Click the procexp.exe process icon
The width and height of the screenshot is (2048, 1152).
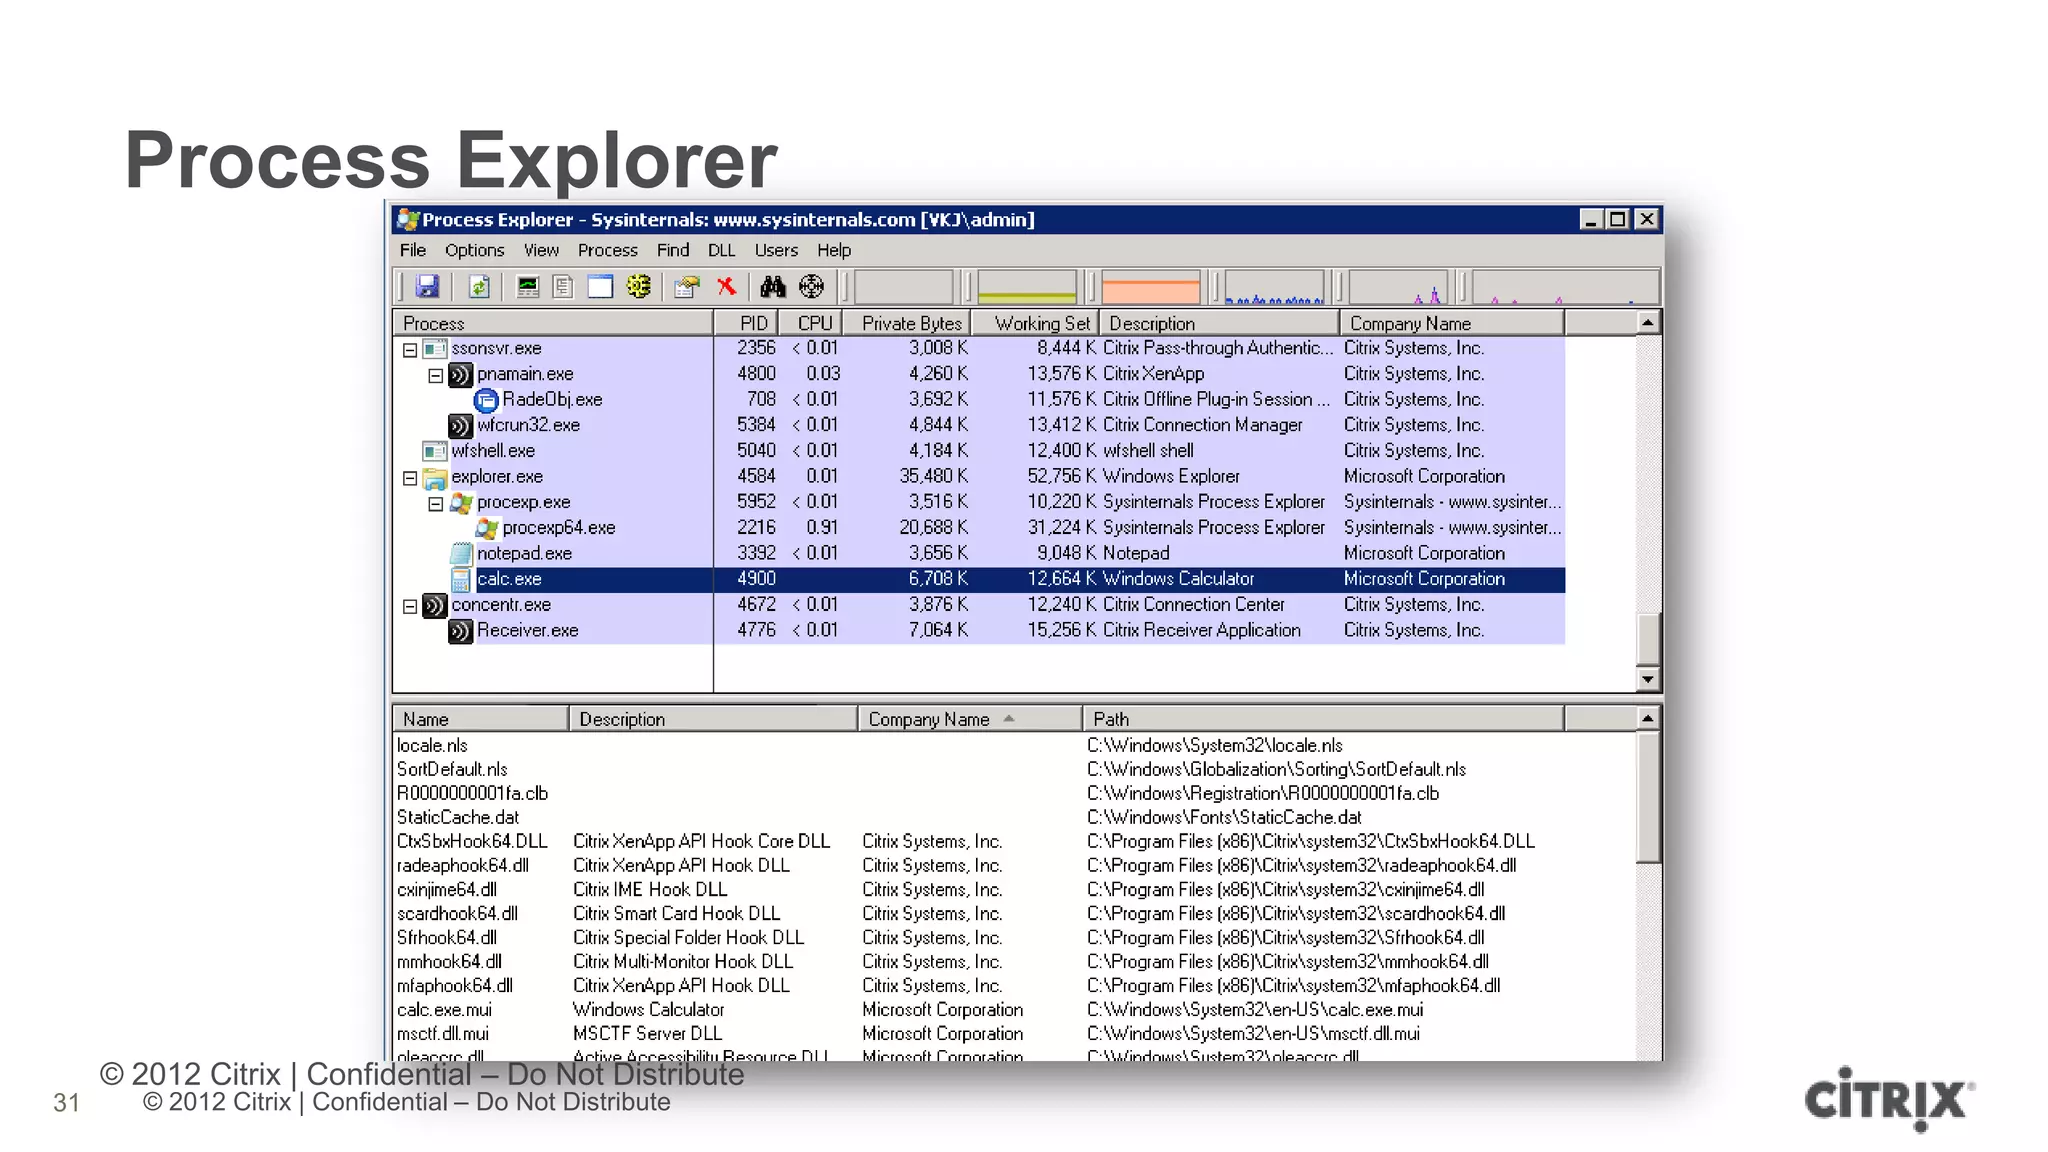(x=460, y=503)
